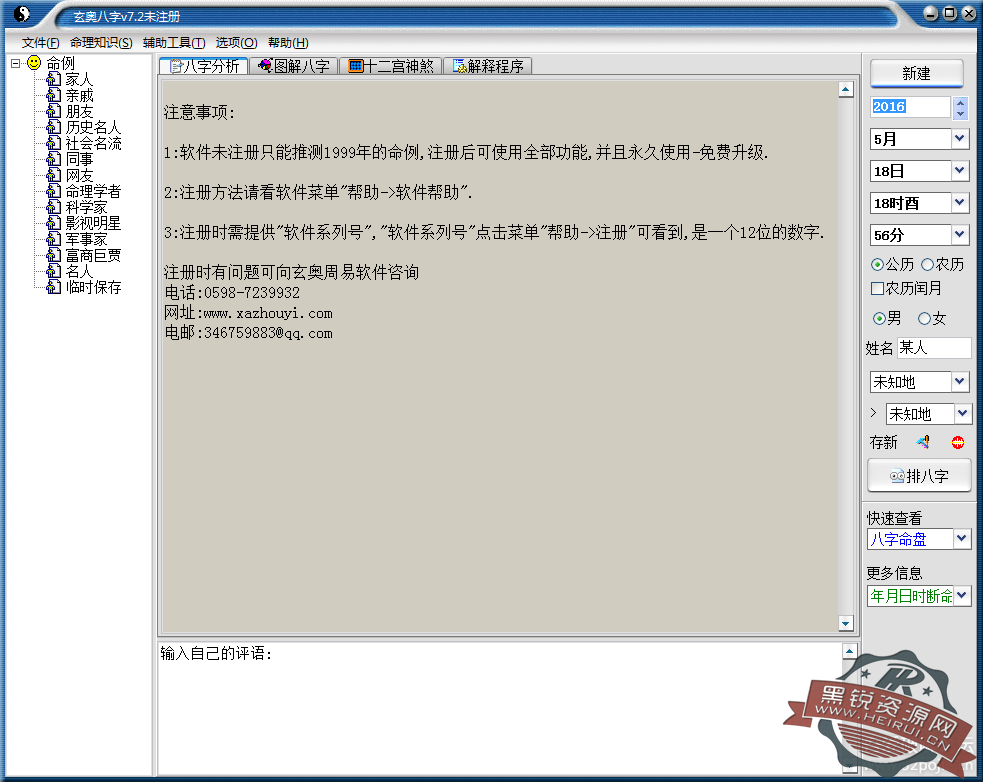
Task: Click the website text www.xazhouyi.com
Action: click(268, 313)
